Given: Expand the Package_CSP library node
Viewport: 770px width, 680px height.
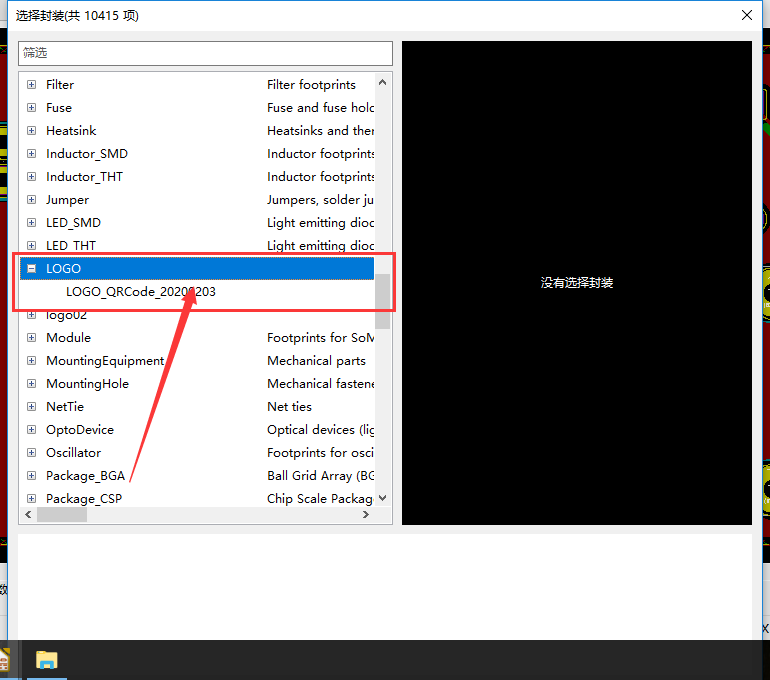Looking at the screenshot, I should (31, 499).
